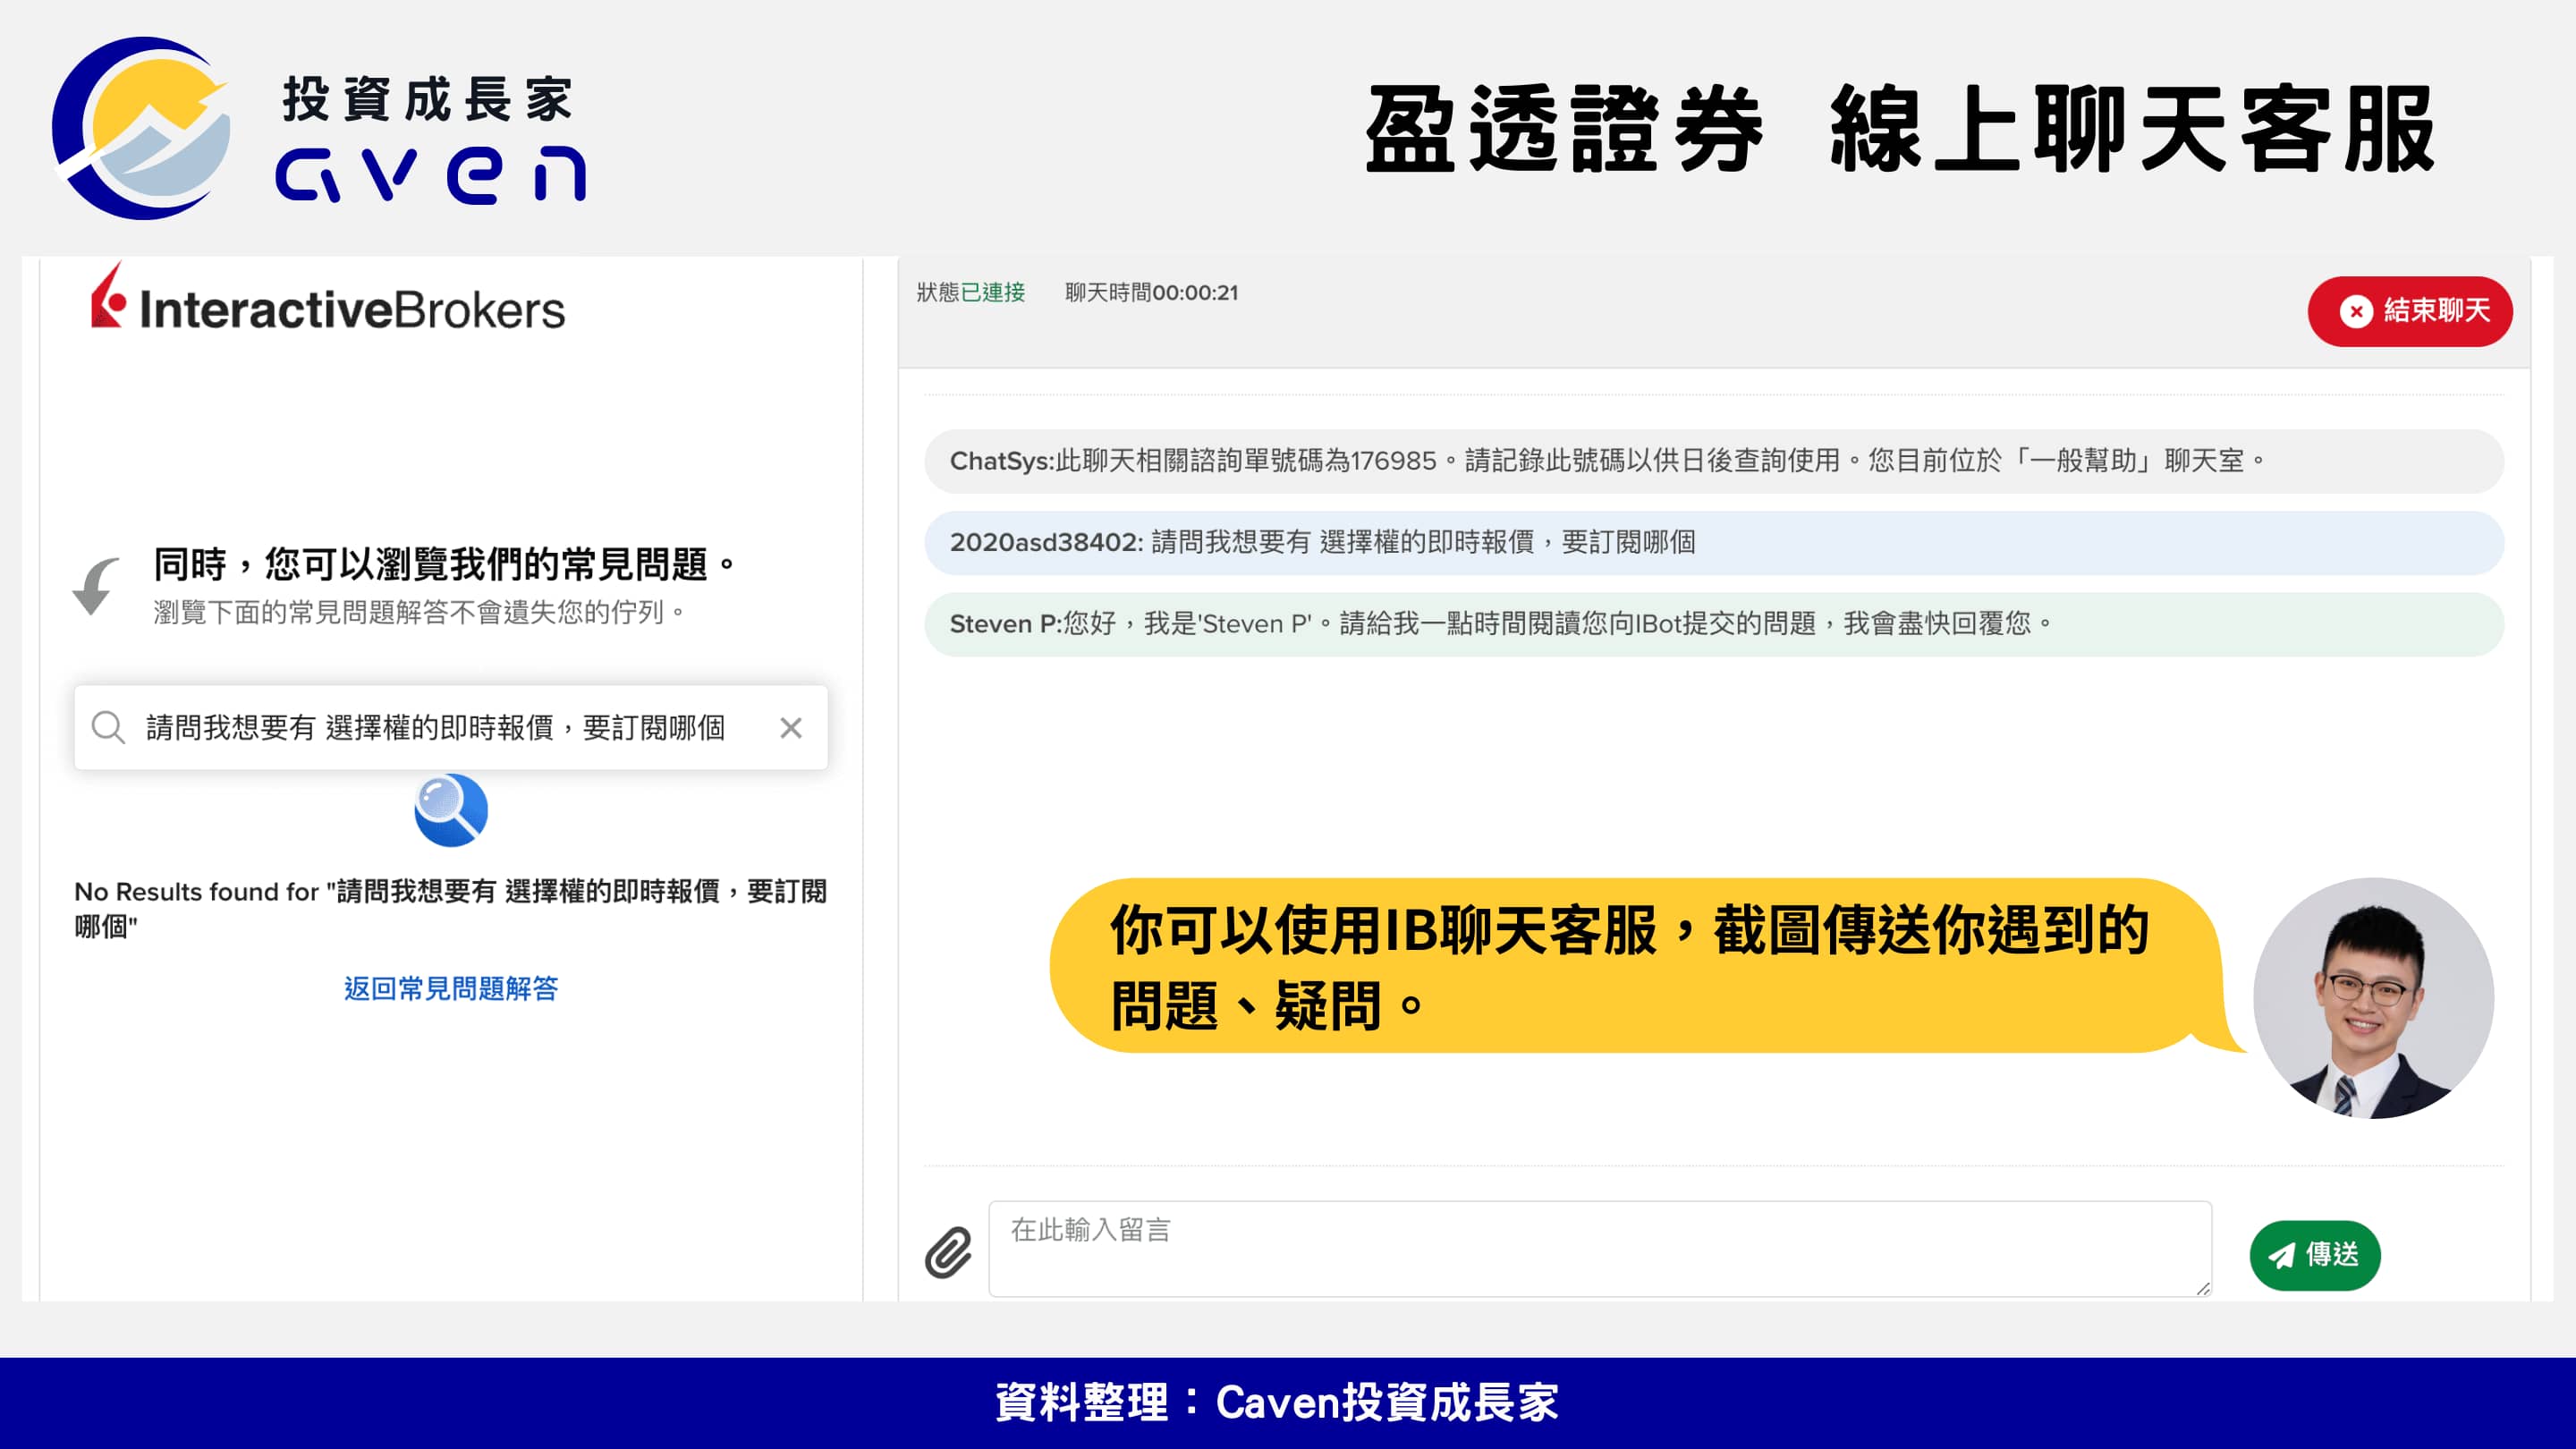Select the ChatSys message with ticket 176985
The width and height of the screenshot is (2576, 1449).
(x=1714, y=461)
